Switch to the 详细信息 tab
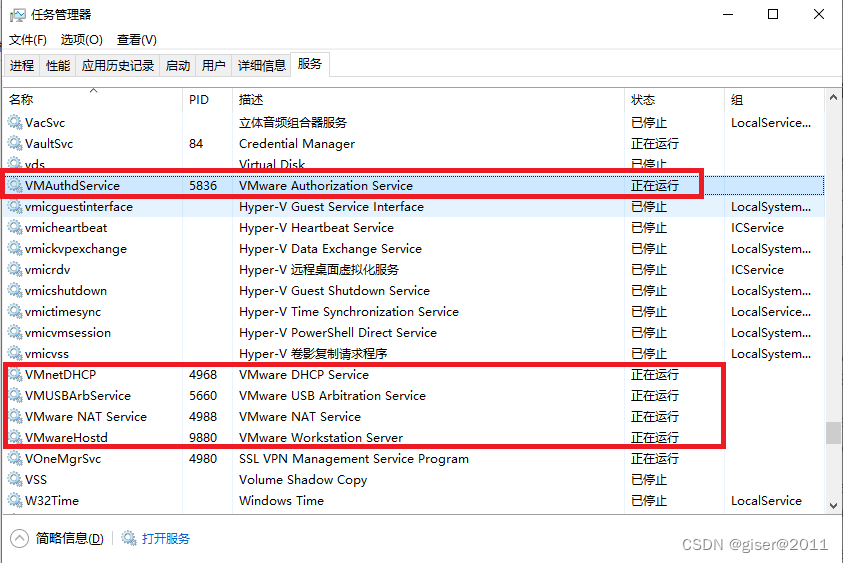 click(262, 66)
